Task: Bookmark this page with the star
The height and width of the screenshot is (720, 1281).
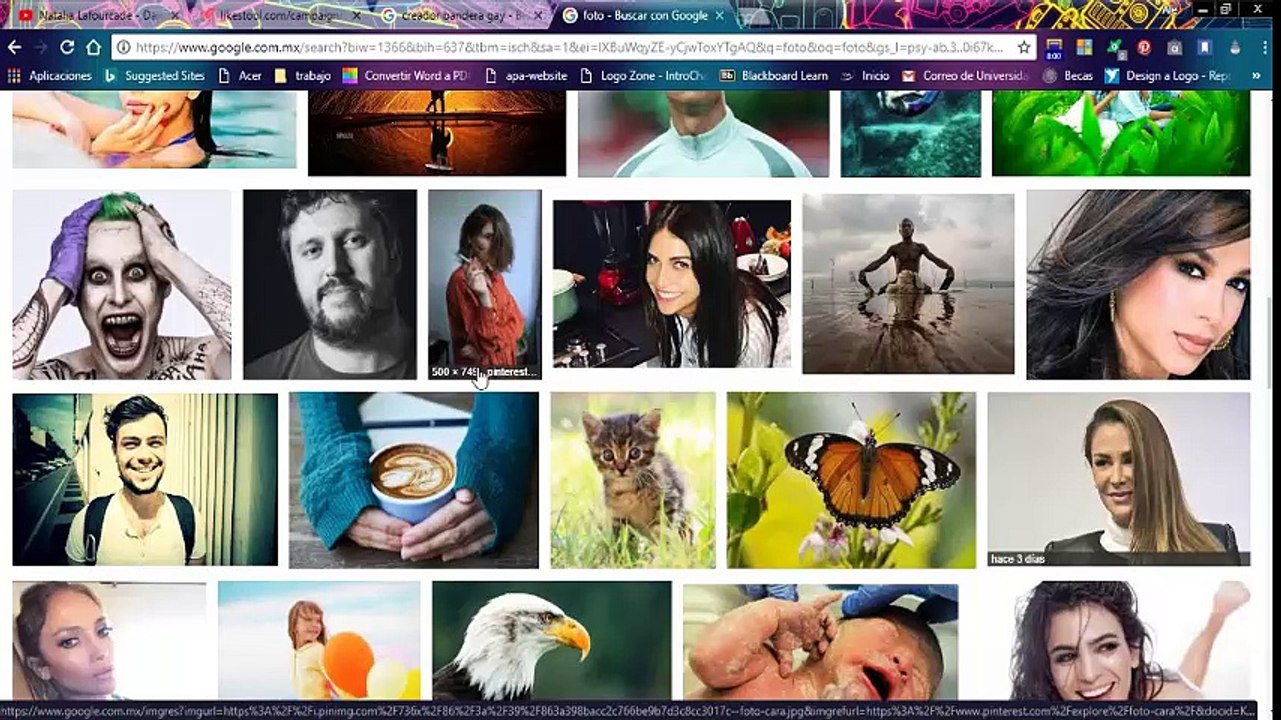Action: pyautogui.click(x=1024, y=47)
